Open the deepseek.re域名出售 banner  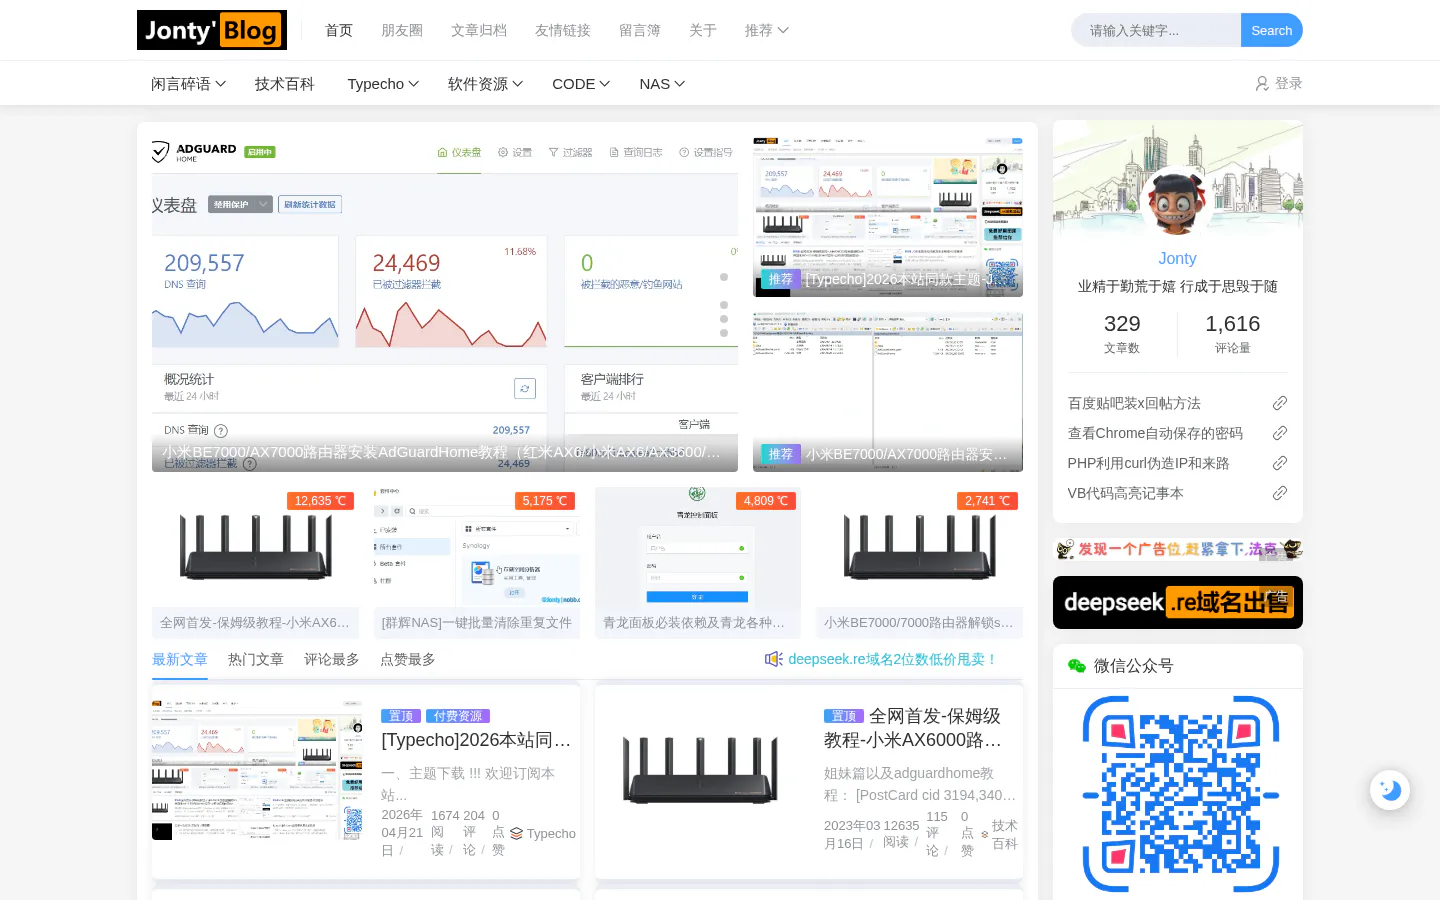coord(1178,603)
